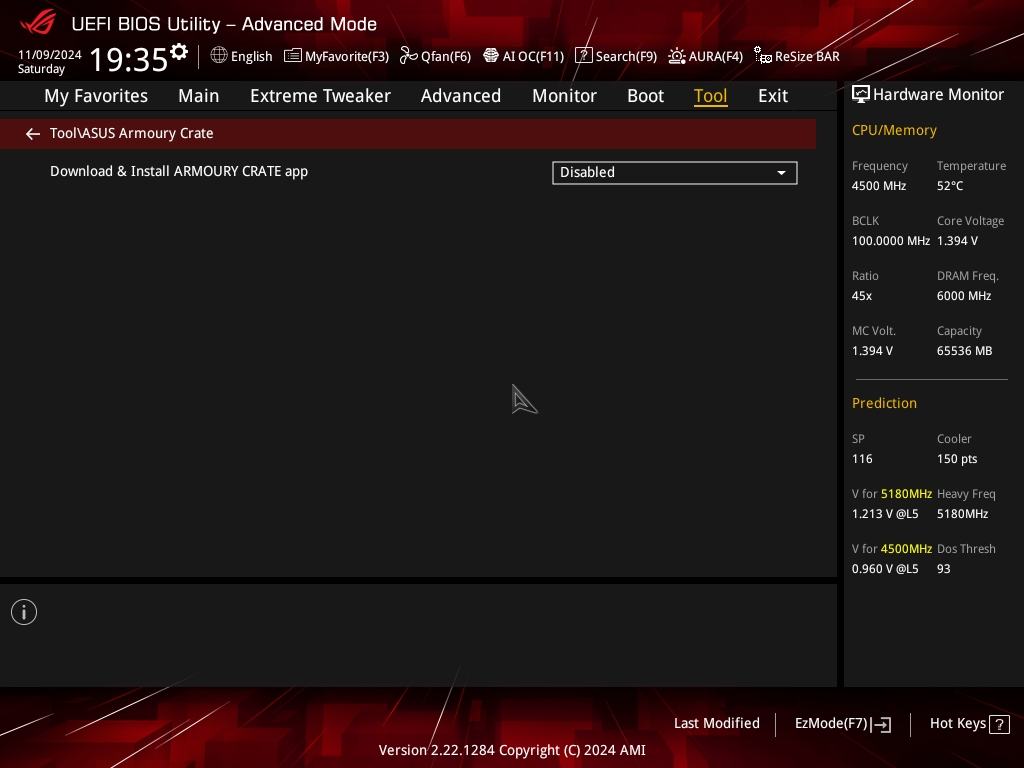
Task: Click the 100.0000 MHz BCLK value
Action: [891, 241]
